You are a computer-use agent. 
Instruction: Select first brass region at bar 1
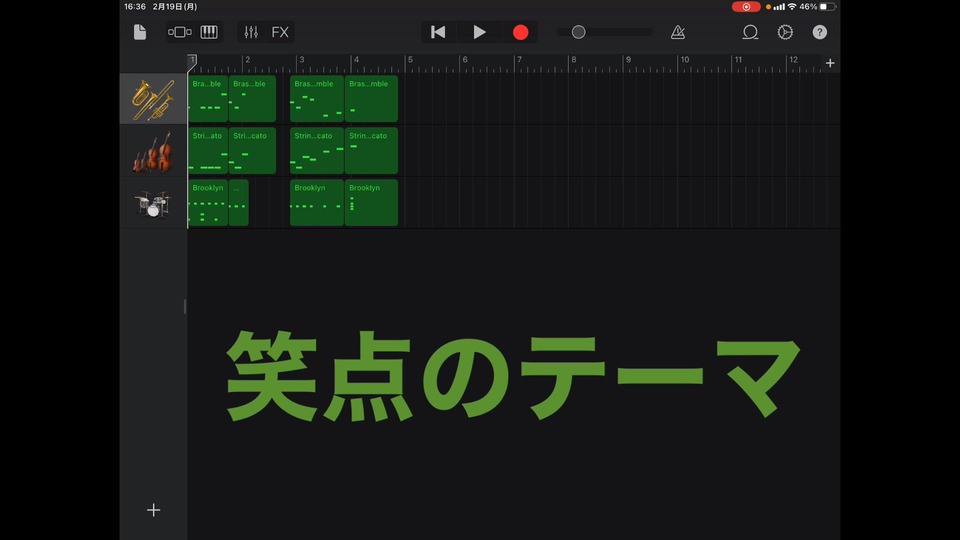click(x=208, y=99)
